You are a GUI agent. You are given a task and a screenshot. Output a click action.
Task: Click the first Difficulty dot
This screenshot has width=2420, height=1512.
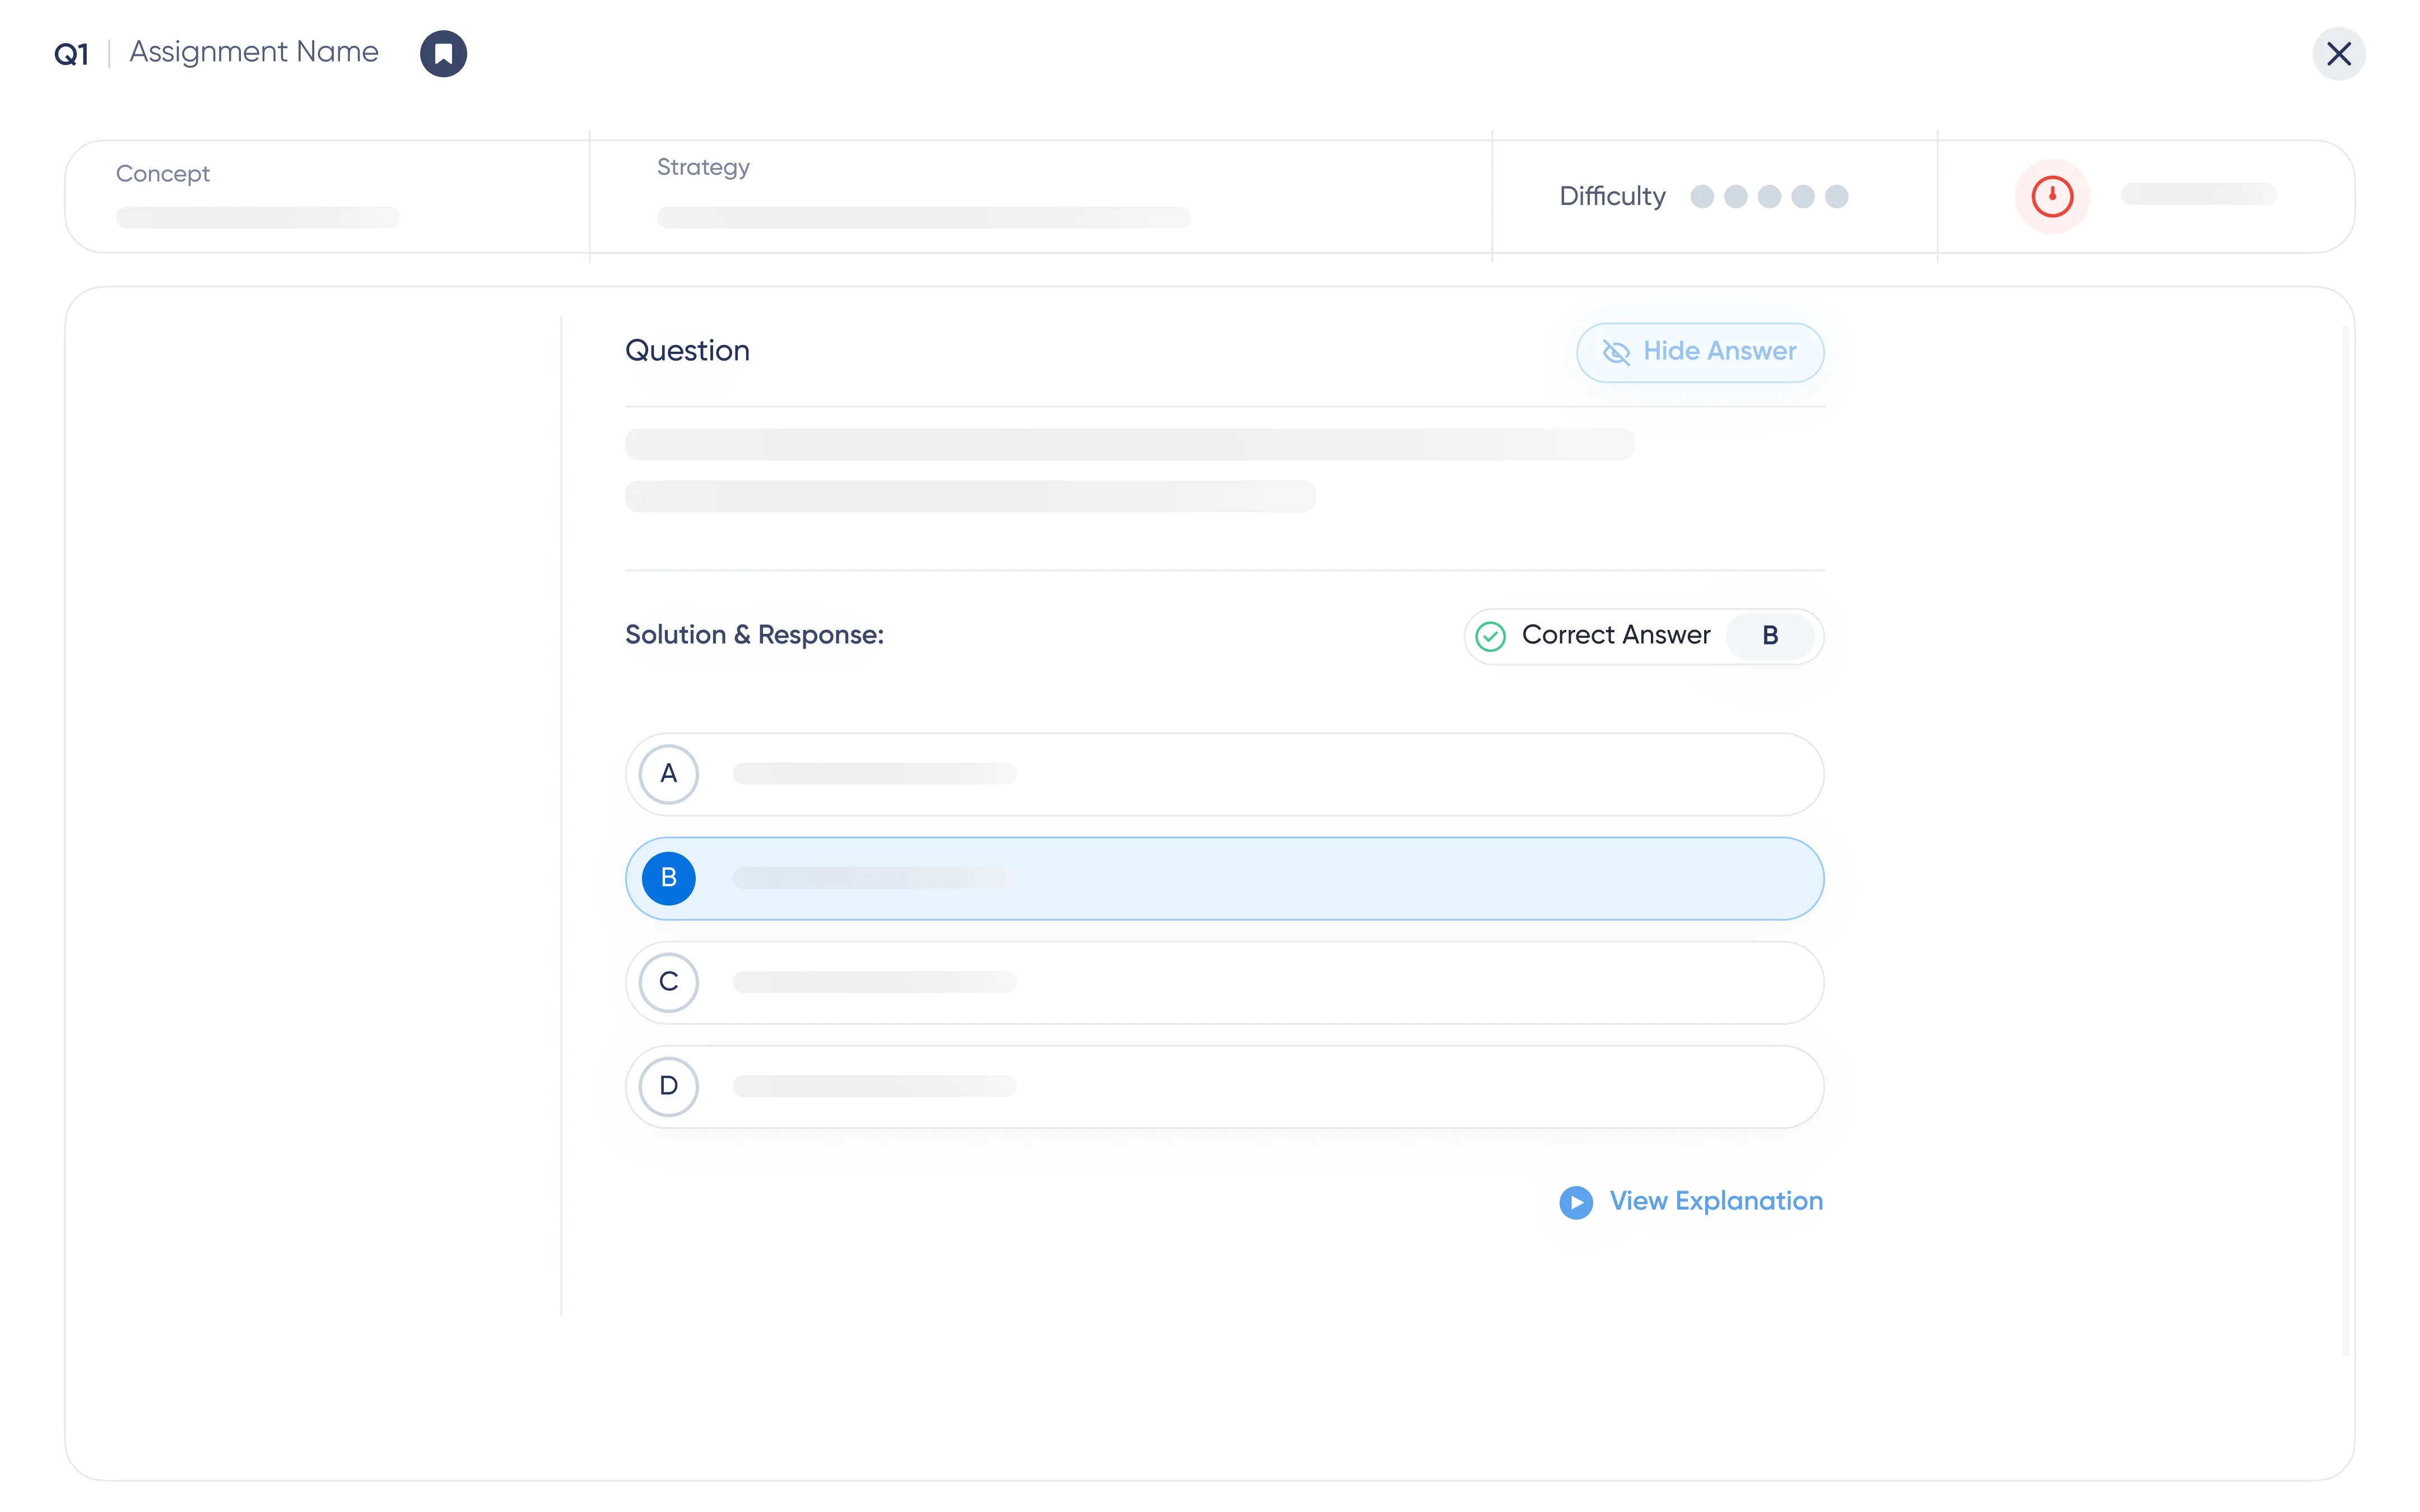click(x=1702, y=196)
